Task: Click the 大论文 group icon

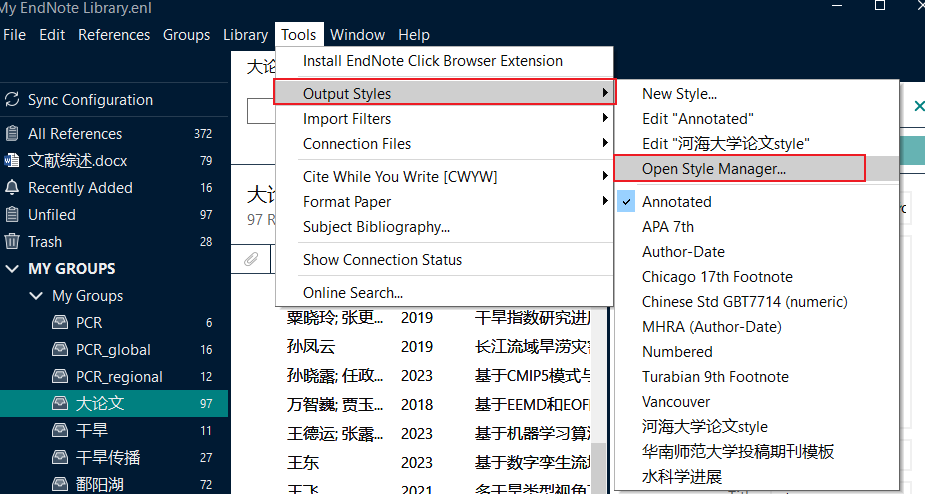Action: tap(60, 403)
